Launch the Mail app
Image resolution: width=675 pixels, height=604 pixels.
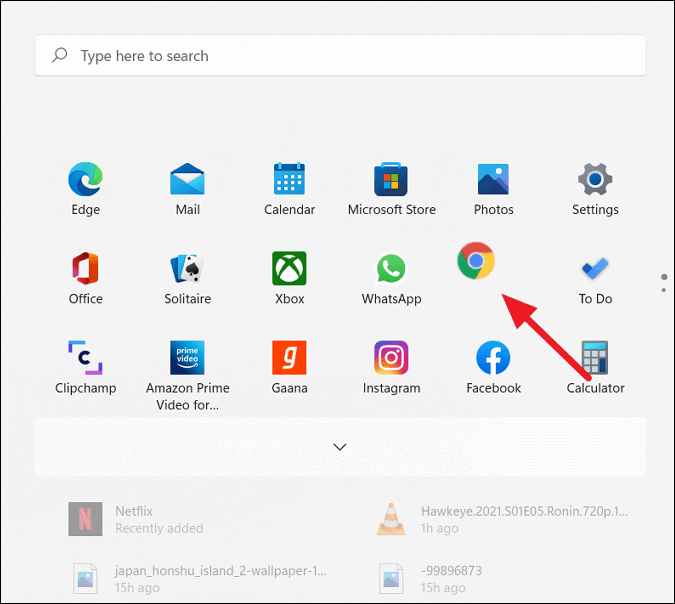click(x=187, y=189)
